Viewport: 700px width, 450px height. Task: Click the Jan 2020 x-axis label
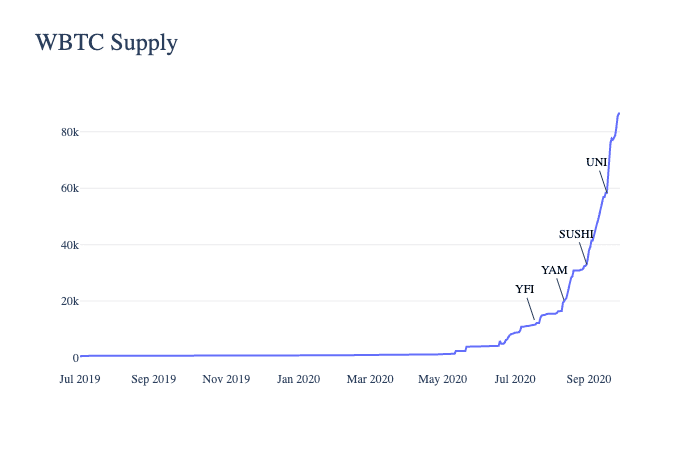tap(298, 379)
